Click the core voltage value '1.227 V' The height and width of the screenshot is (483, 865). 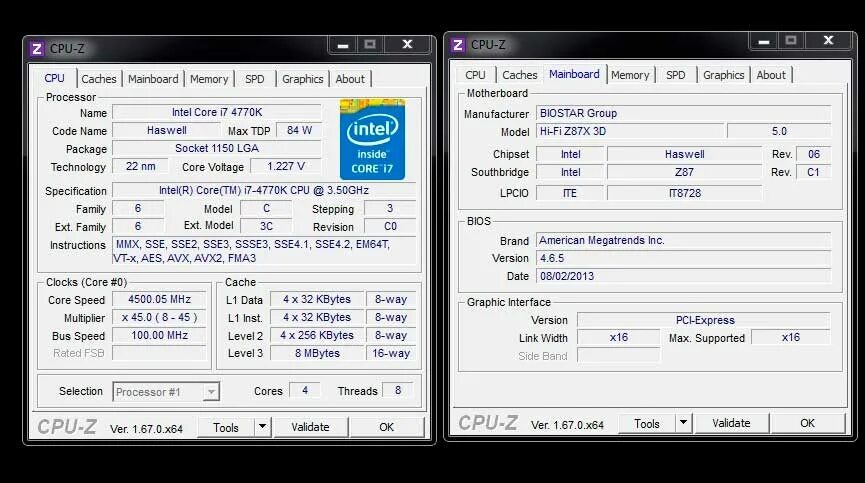pos(286,167)
